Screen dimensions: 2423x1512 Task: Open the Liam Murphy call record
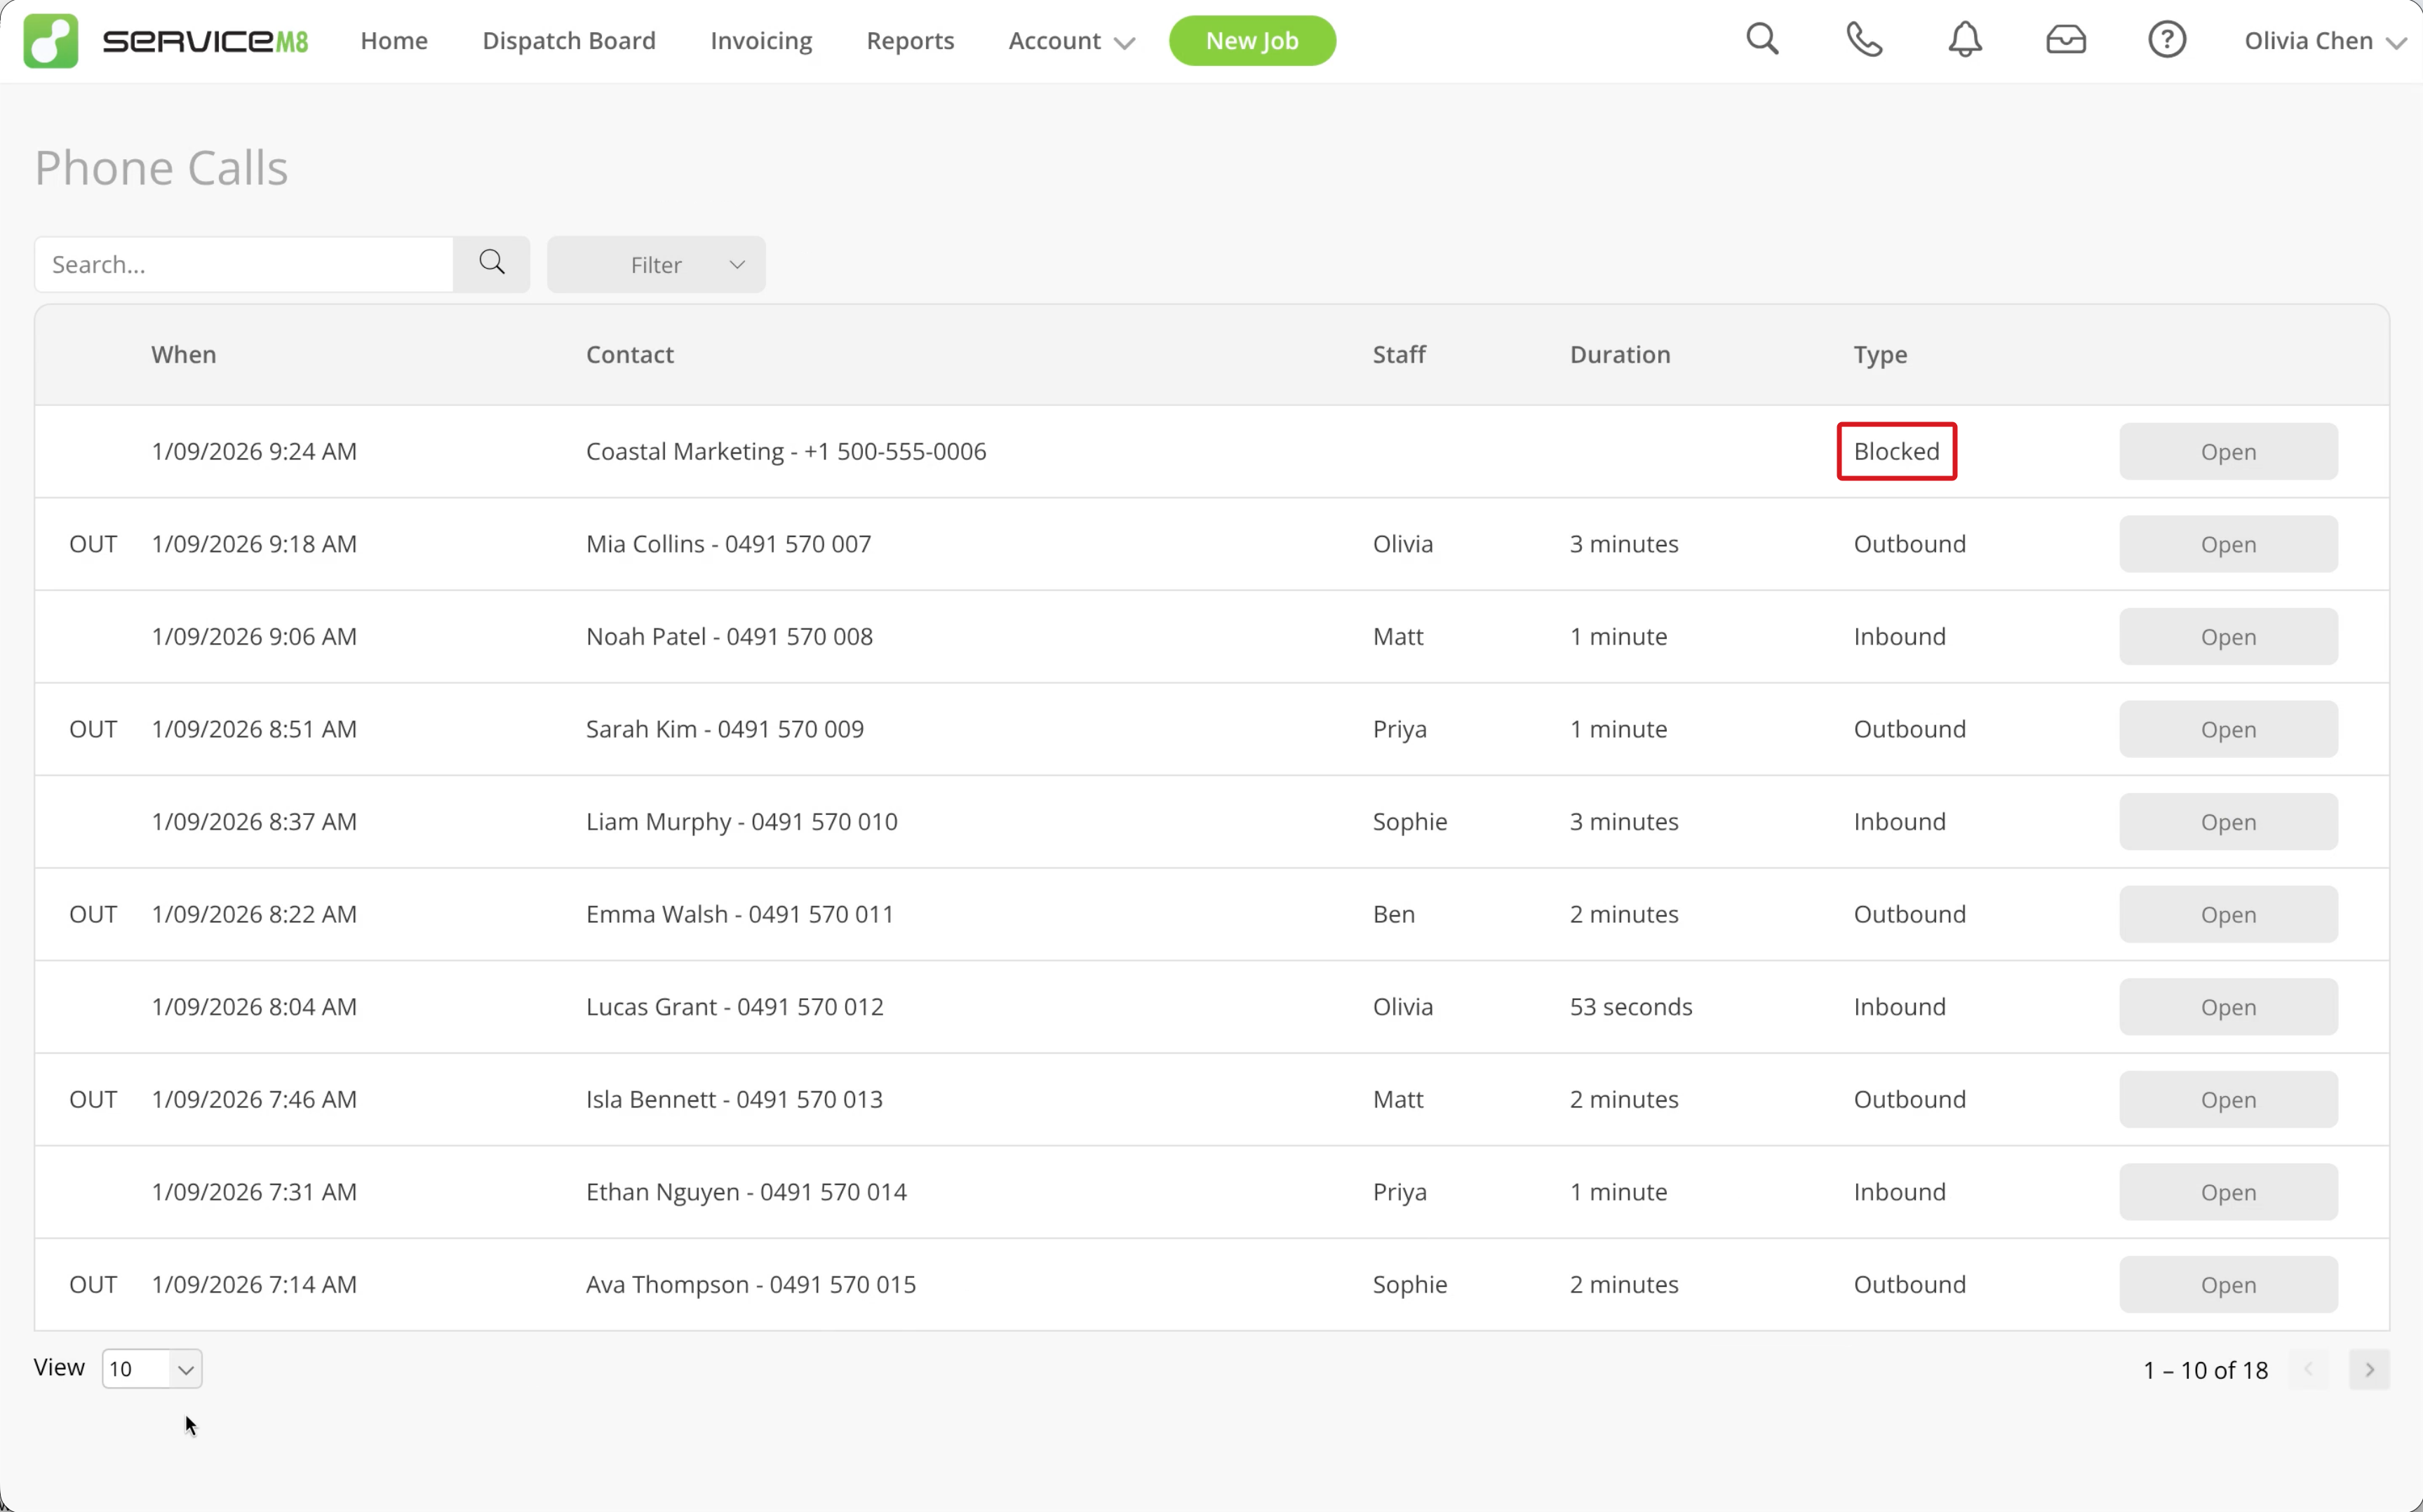coord(2228,821)
